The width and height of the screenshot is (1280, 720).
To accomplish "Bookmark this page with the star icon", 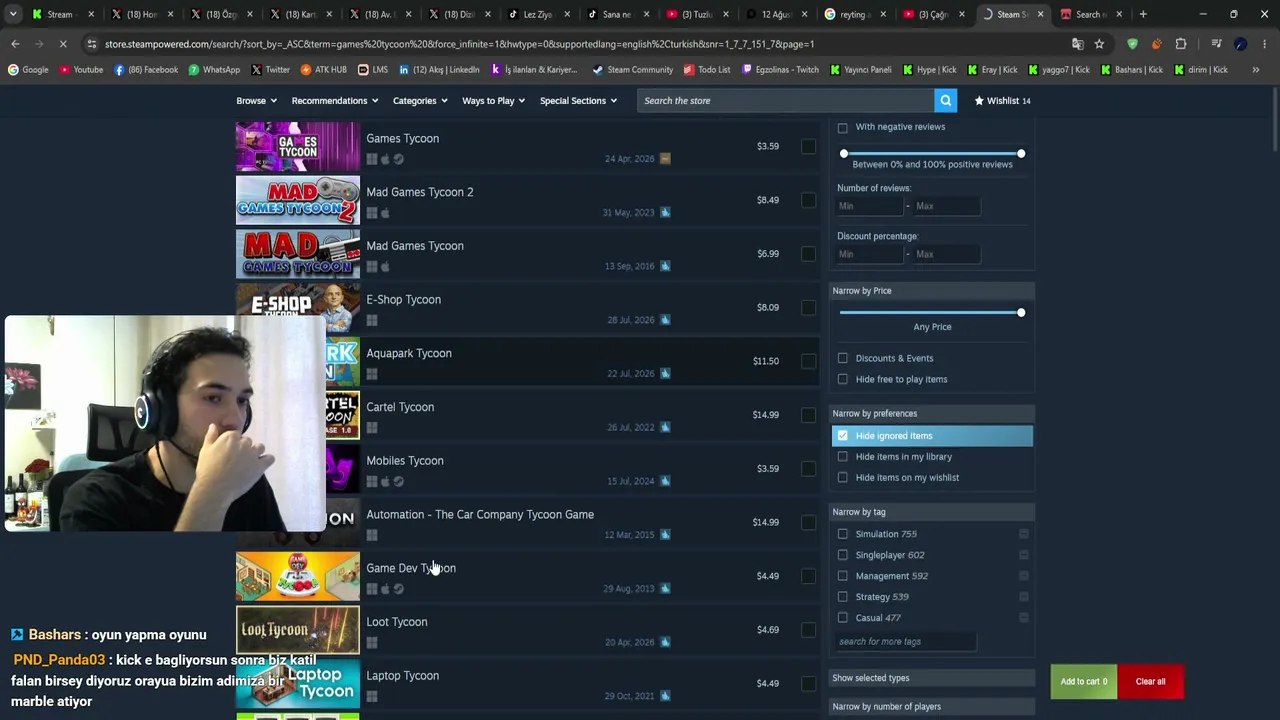I will pos(1099,44).
